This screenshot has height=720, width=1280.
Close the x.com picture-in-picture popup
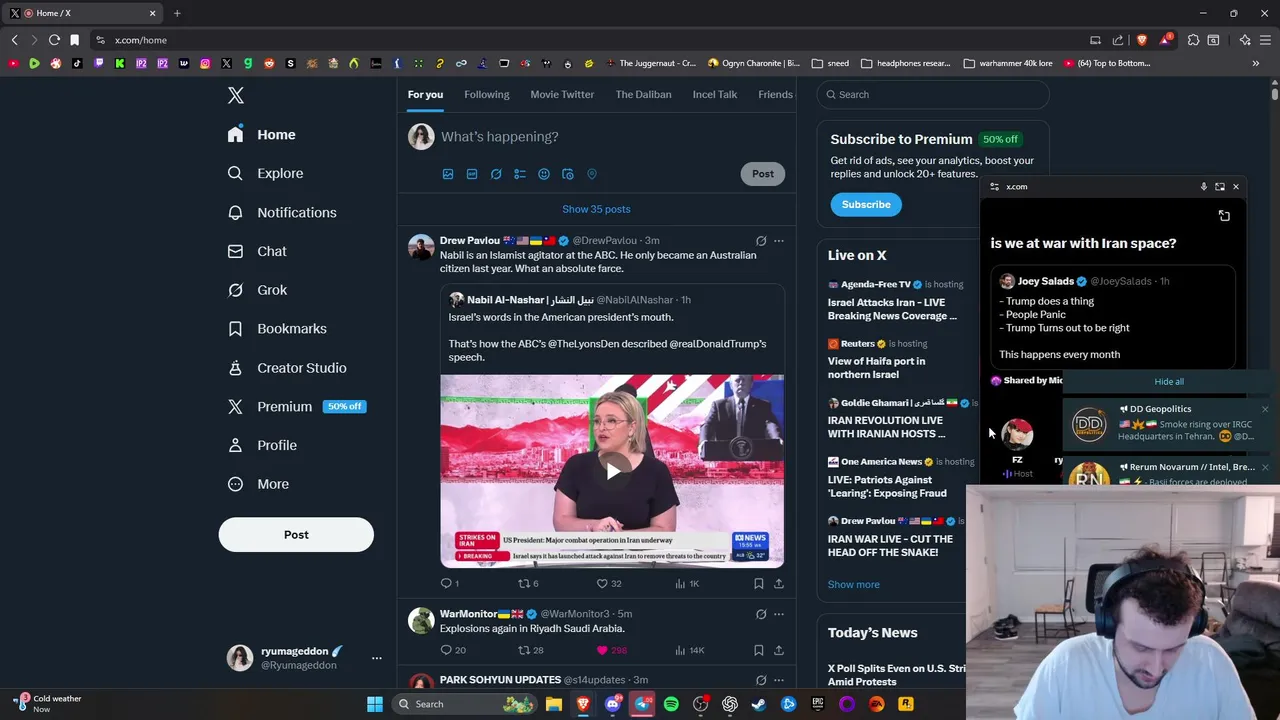tap(1236, 187)
